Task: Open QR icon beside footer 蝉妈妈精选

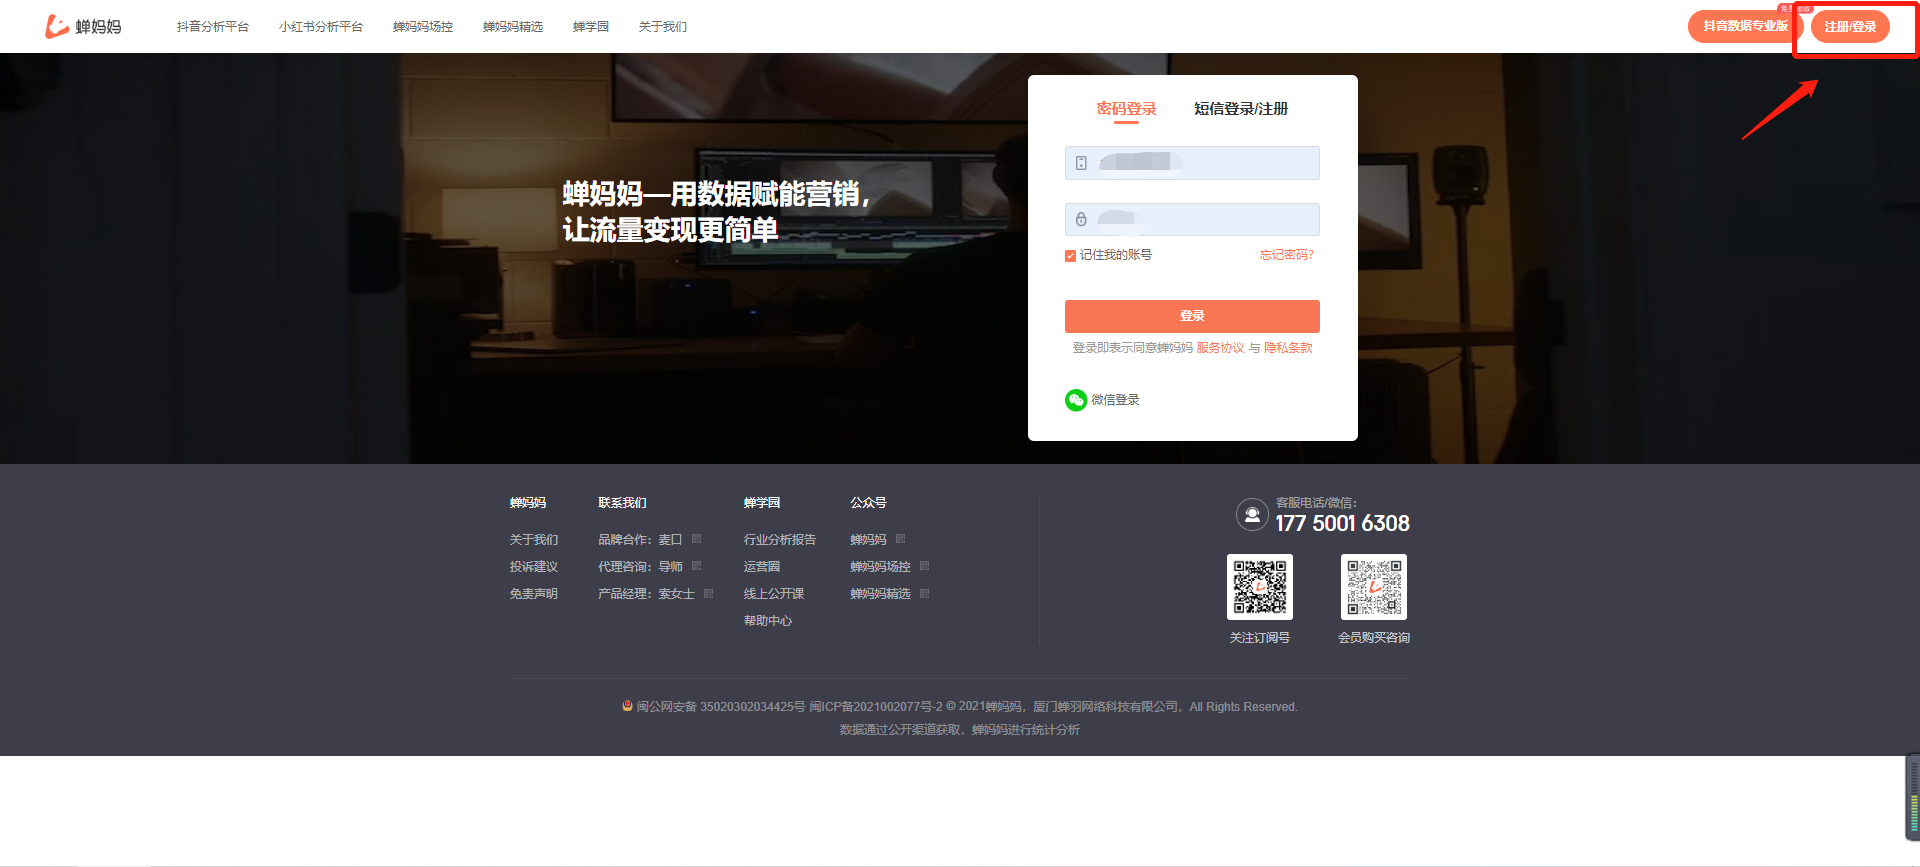Action: point(925,593)
